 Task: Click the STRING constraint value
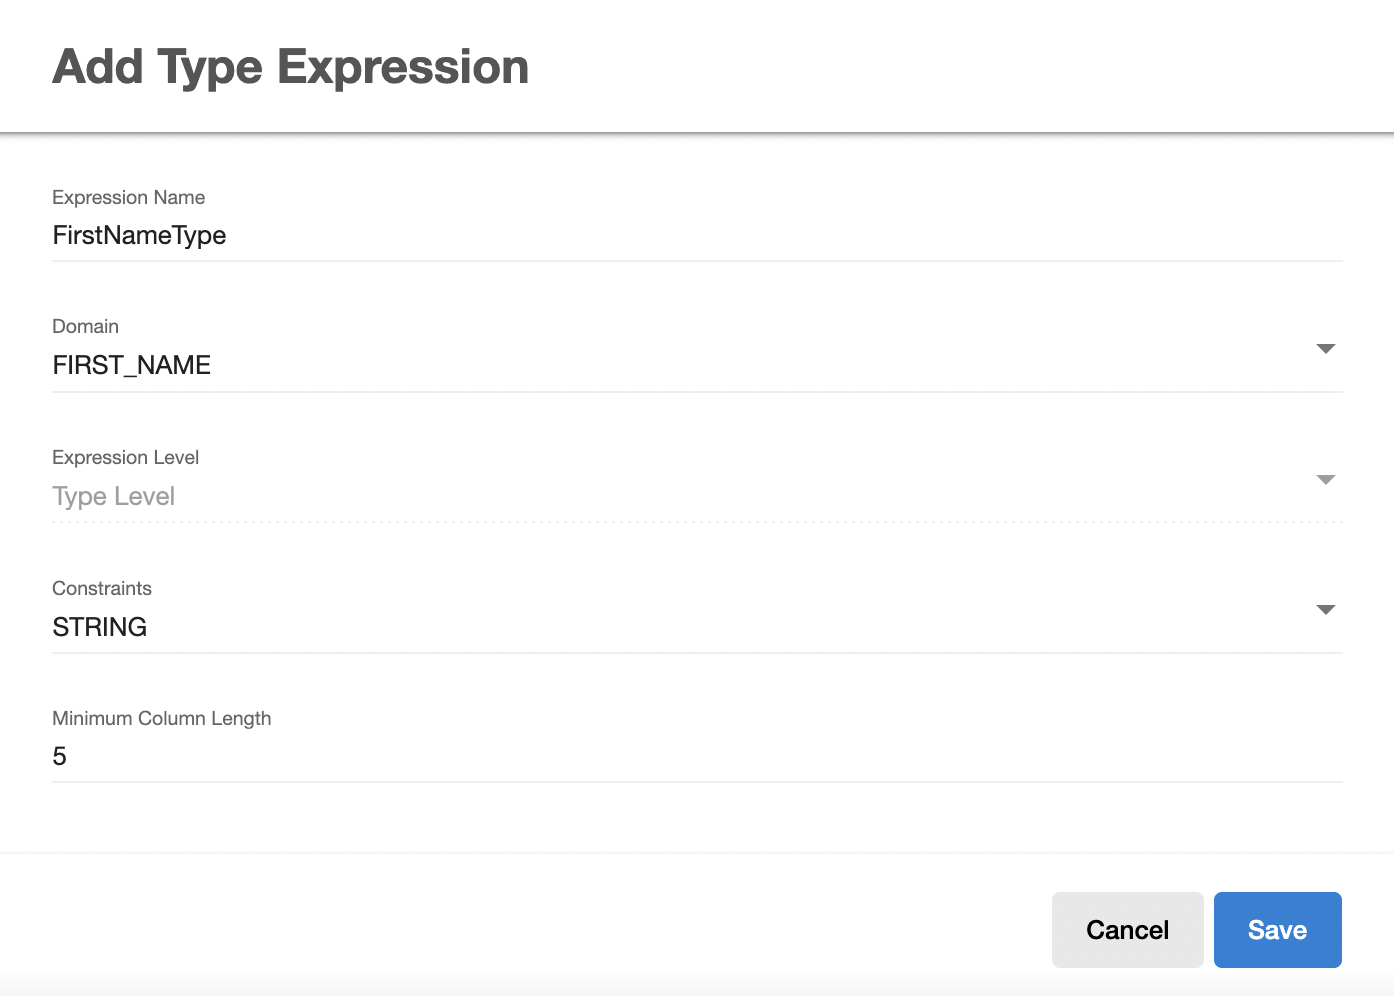[100, 627]
